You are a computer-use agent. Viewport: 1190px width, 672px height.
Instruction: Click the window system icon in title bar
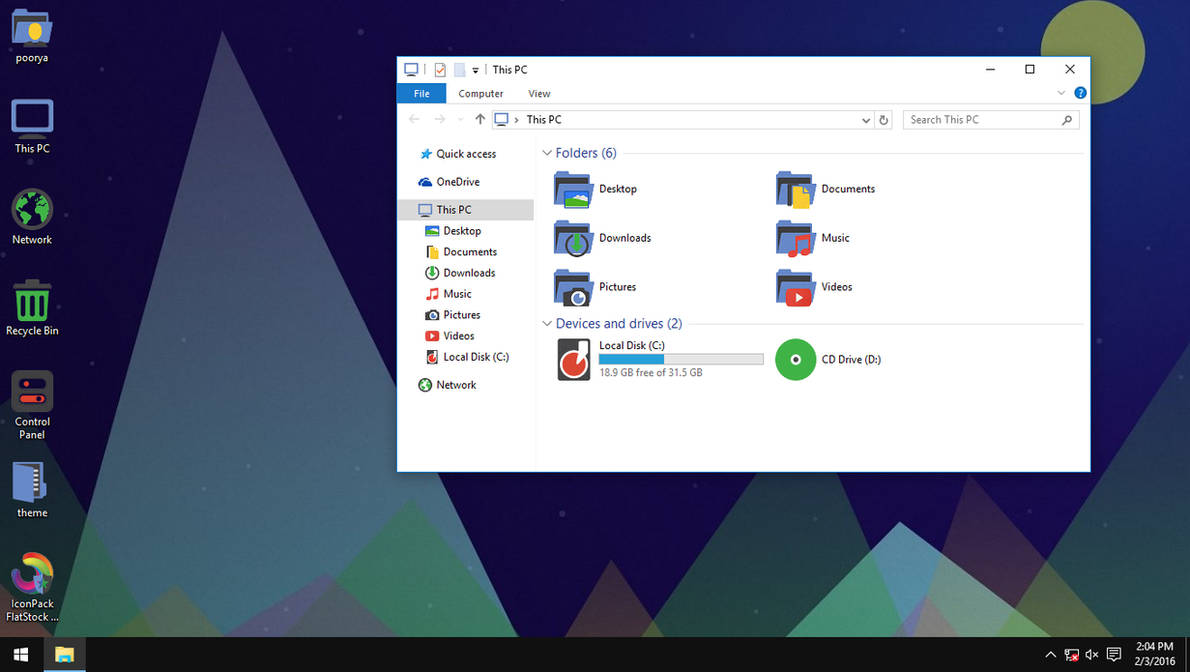pos(411,70)
